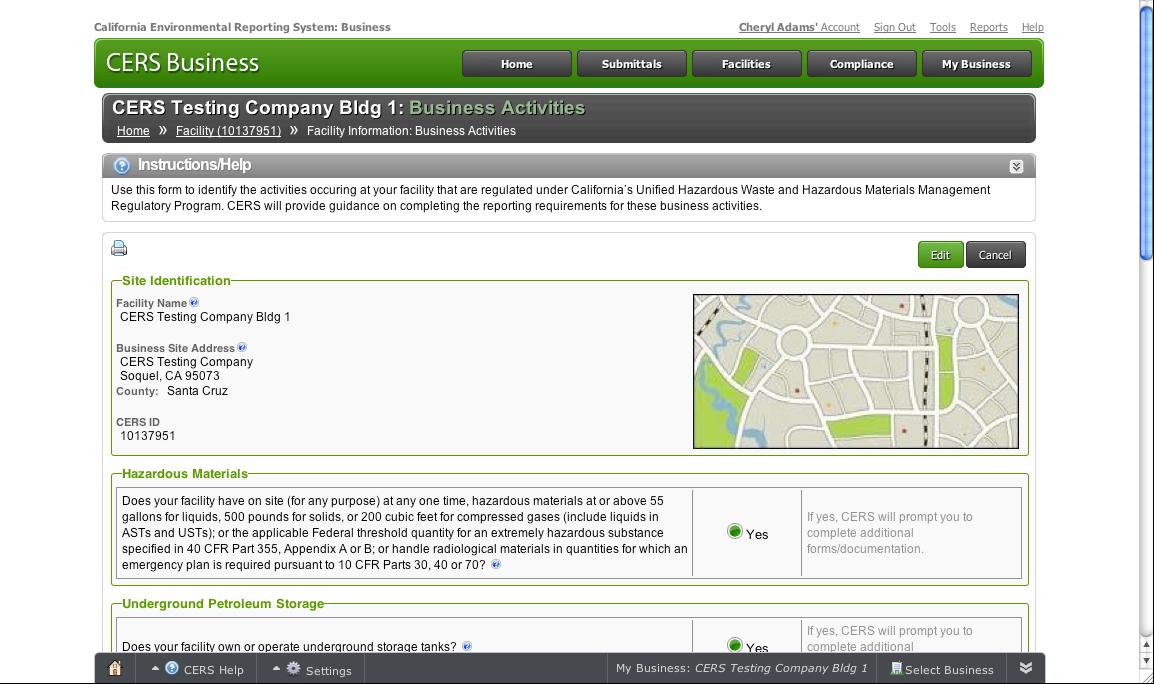Open help tooltip next to Business Site Address
Screen dimensions: 1154x684
(x=241, y=347)
